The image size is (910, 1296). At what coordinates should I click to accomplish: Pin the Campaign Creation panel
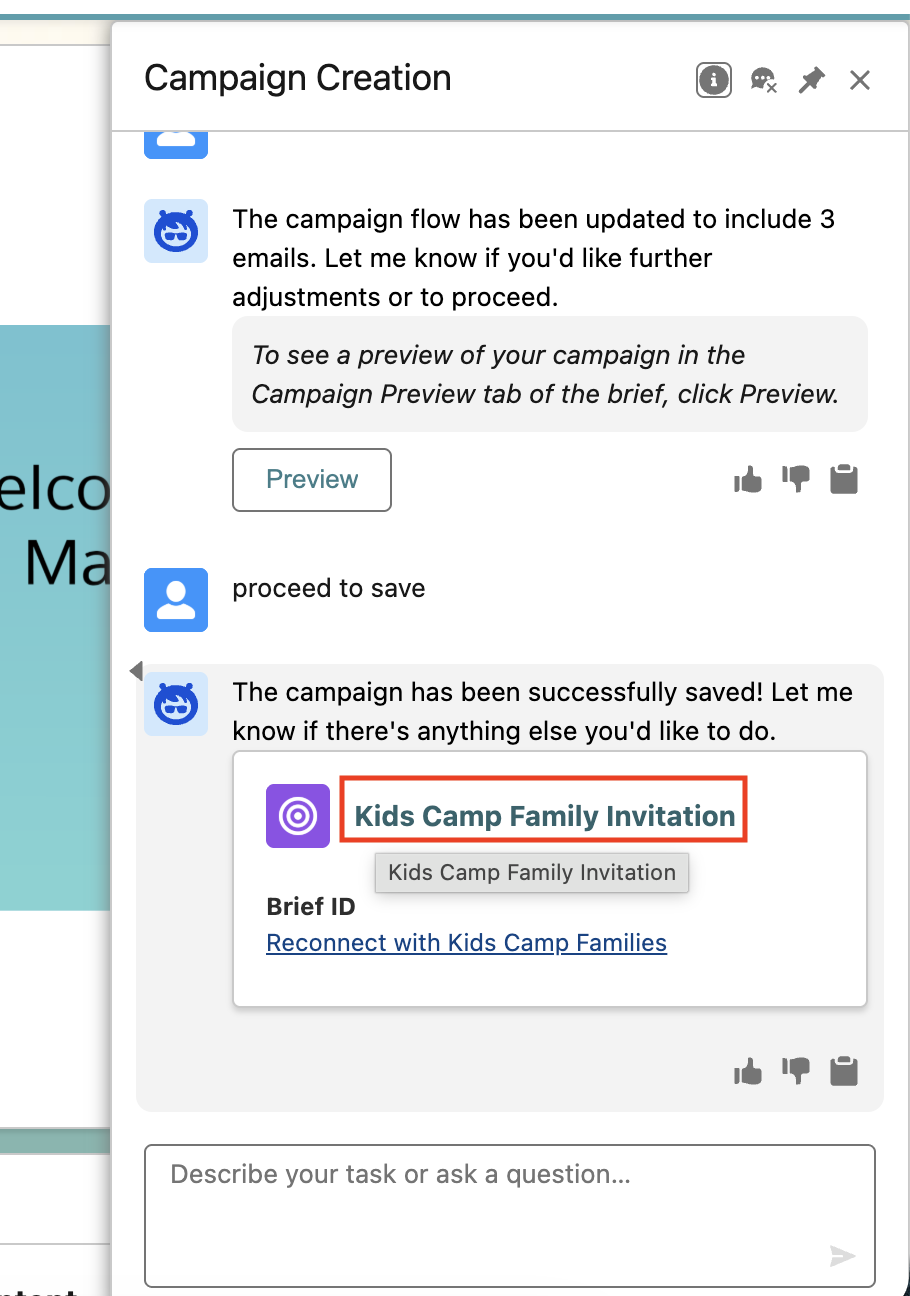pos(812,80)
